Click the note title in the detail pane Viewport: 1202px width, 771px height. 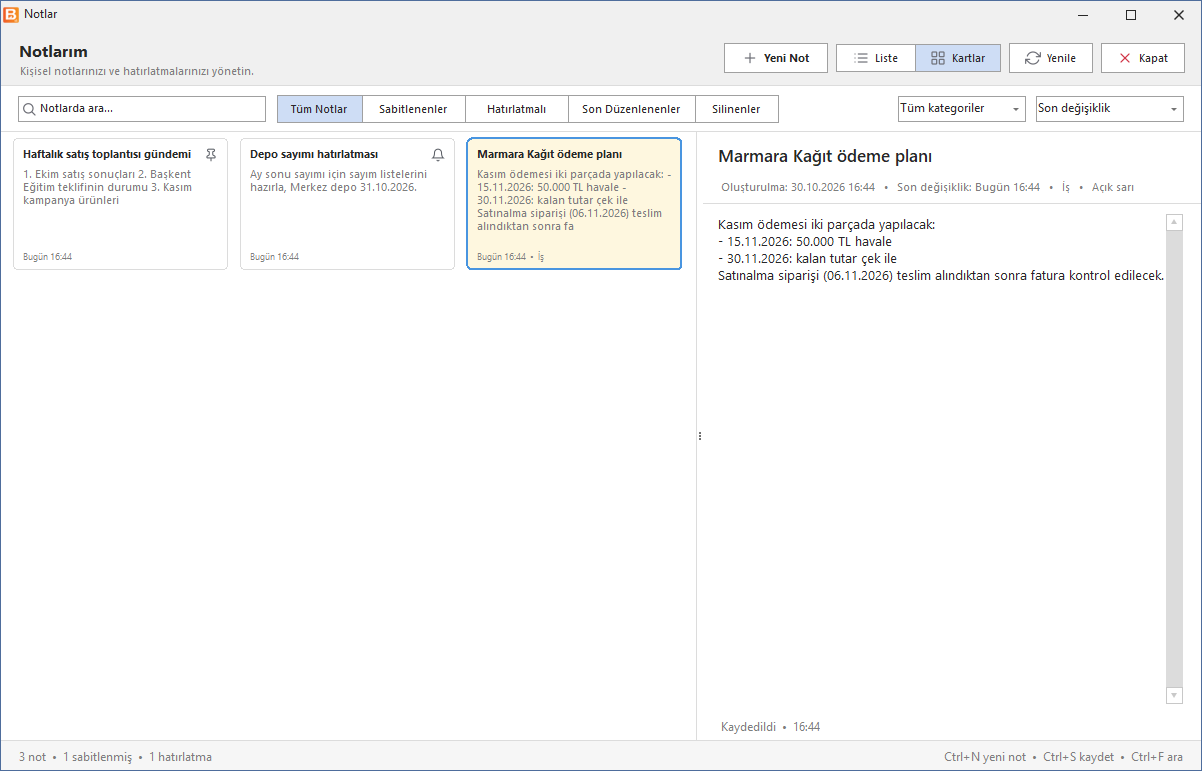[x=825, y=157]
